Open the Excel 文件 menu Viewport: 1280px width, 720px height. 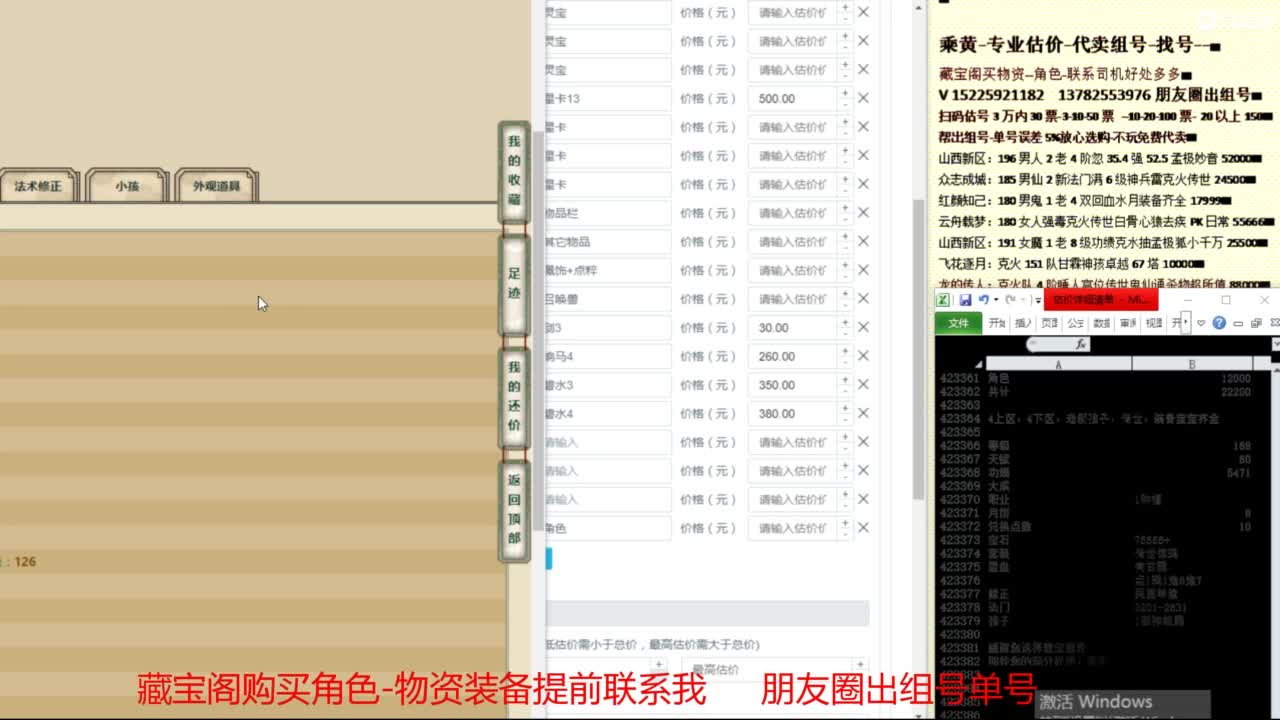coord(959,323)
